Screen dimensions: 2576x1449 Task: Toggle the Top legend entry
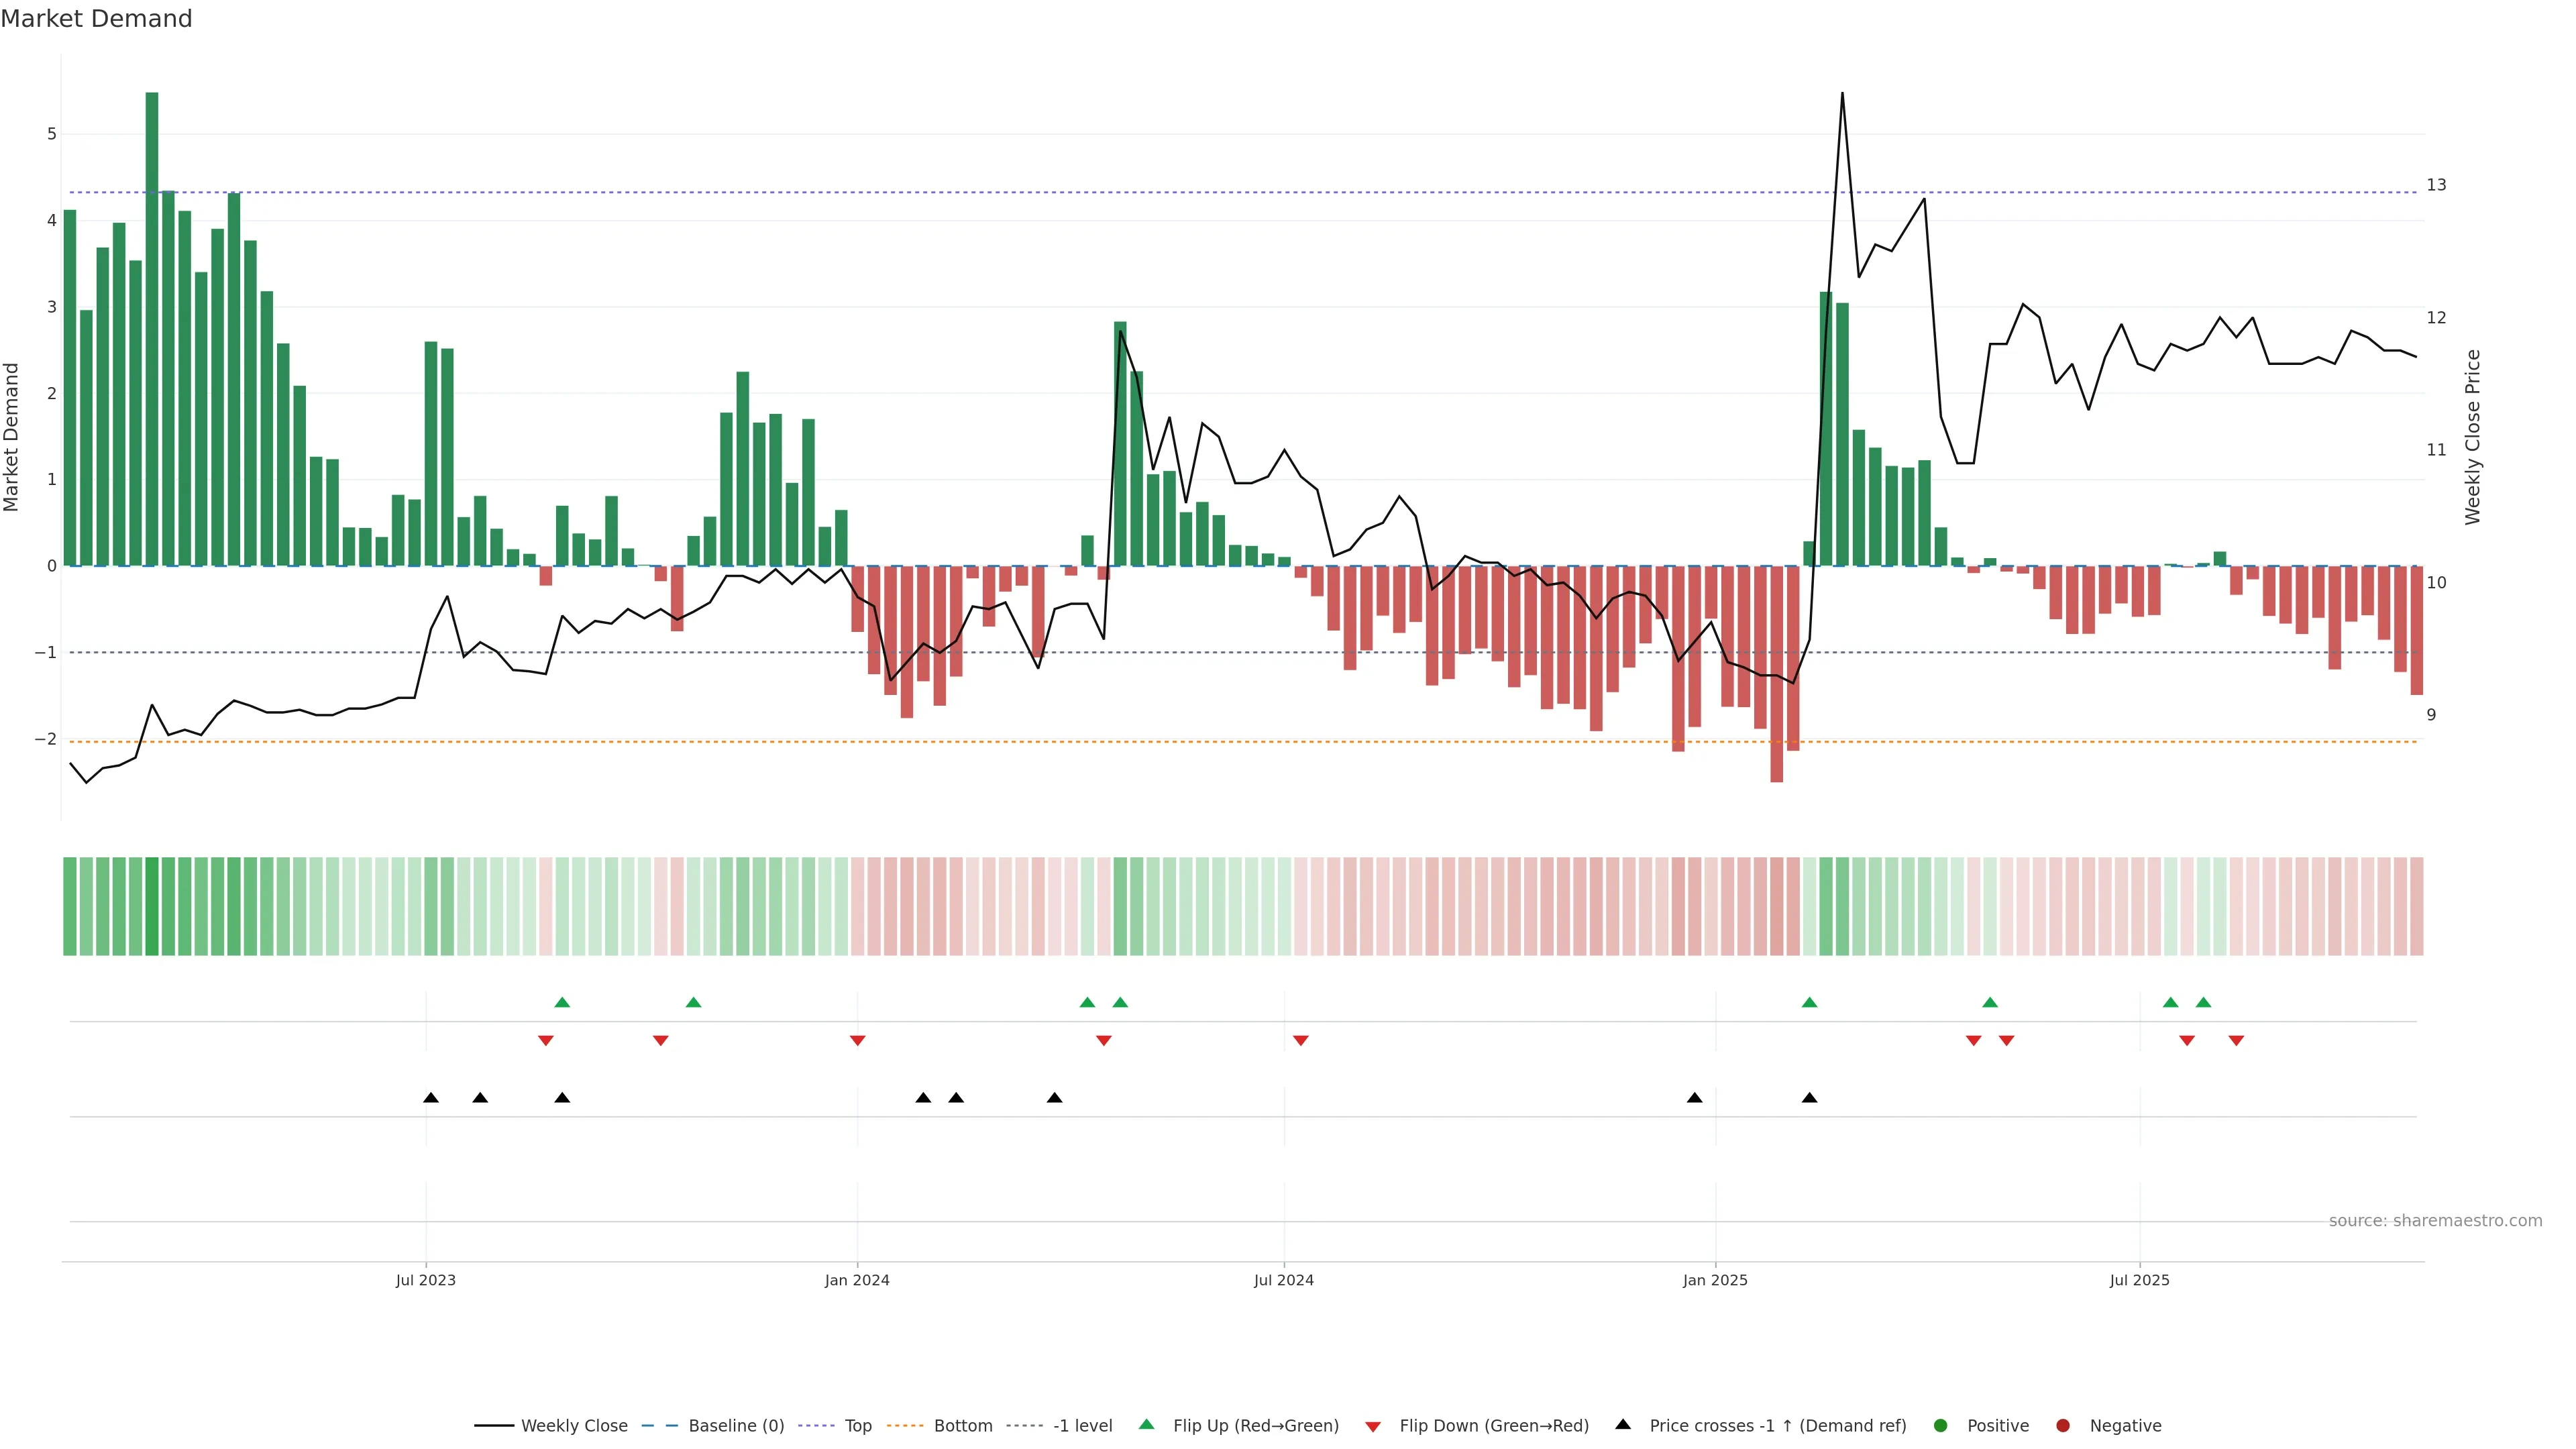click(857, 1425)
